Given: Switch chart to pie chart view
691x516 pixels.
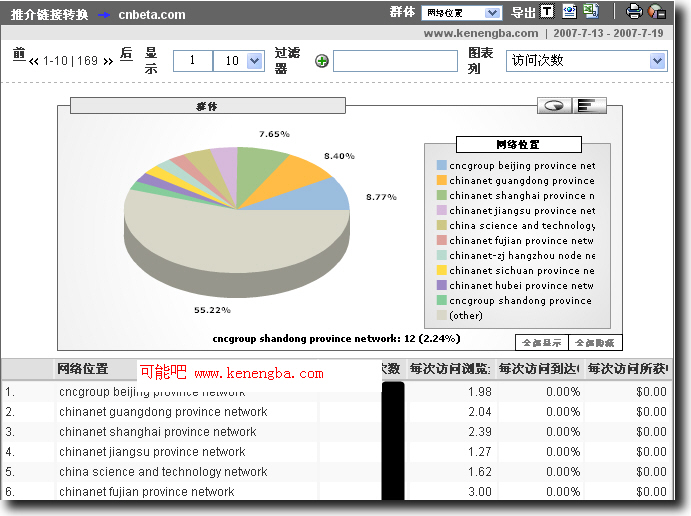Looking at the screenshot, I should click(x=553, y=105).
